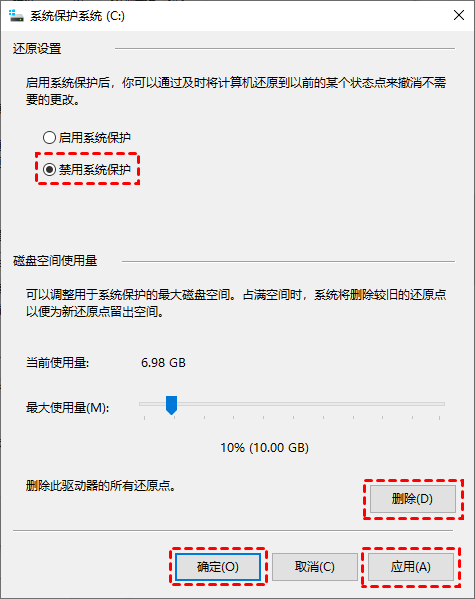Click the 磁盘空间使用量 section heading

point(55,261)
